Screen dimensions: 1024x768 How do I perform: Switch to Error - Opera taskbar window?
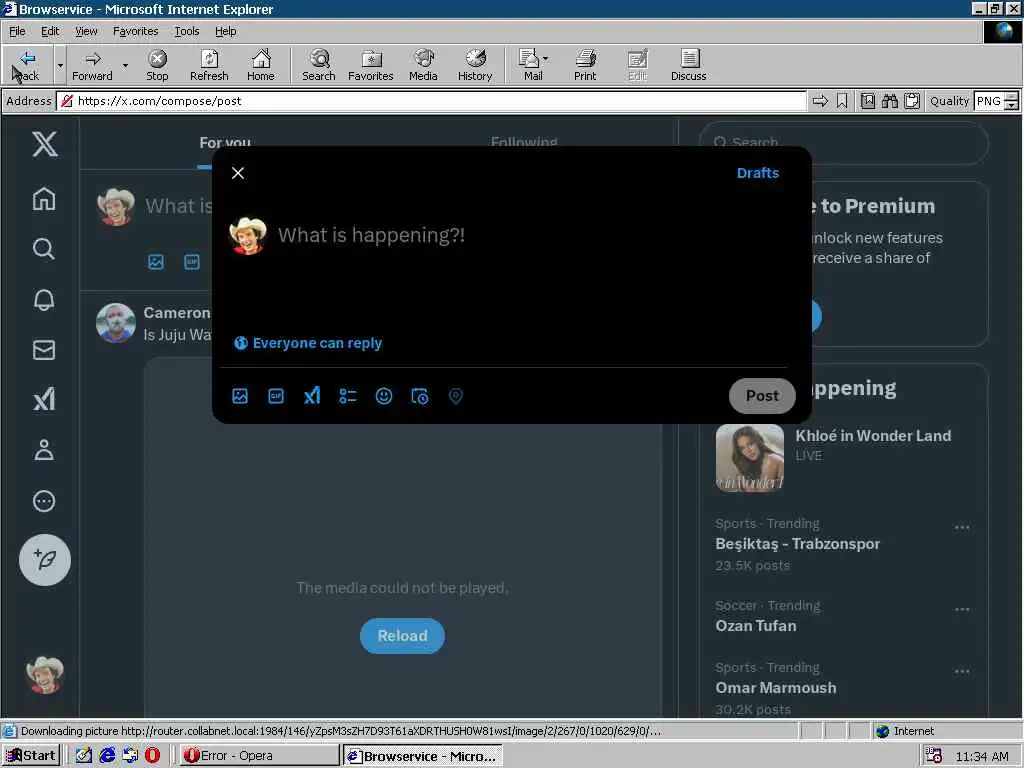click(x=259, y=756)
